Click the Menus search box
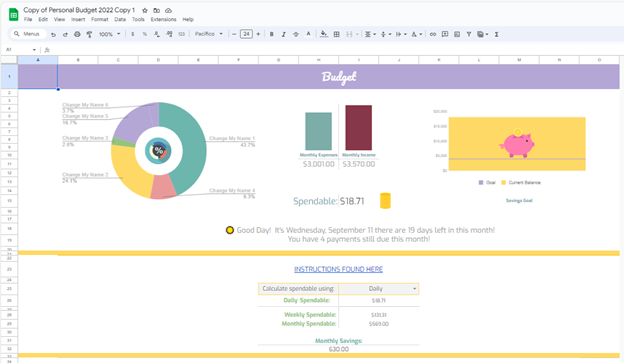 point(27,34)
